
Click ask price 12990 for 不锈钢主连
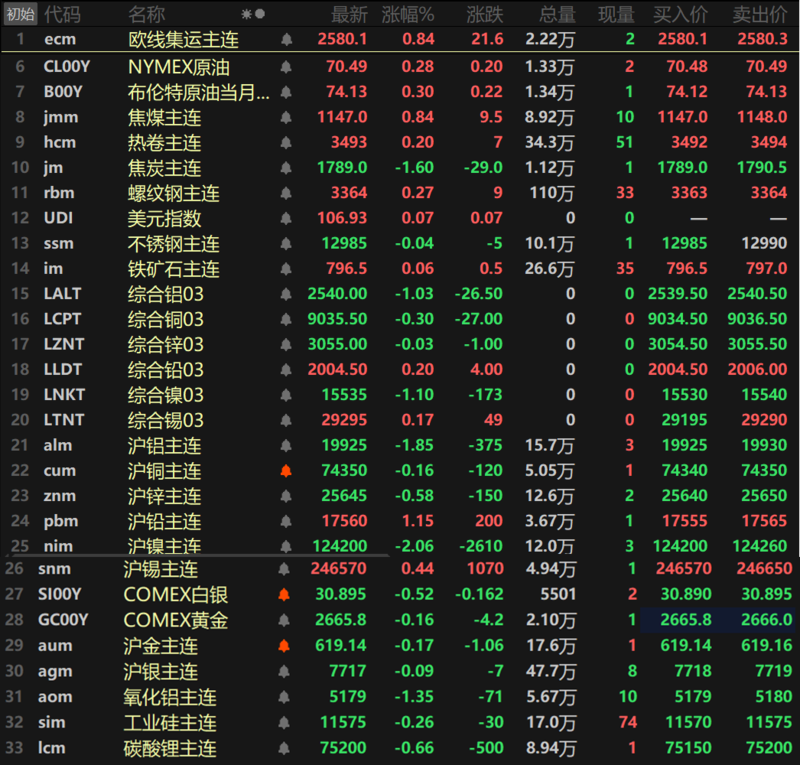click(x=764, y=243)
